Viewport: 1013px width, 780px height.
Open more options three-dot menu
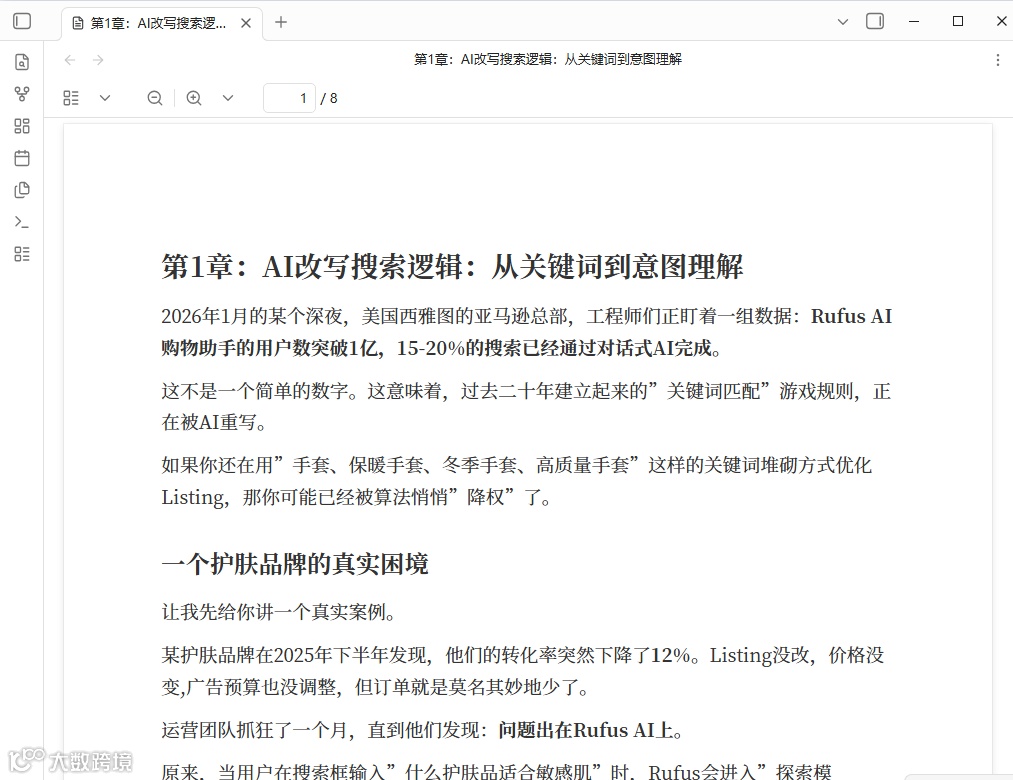click(997, 60)
